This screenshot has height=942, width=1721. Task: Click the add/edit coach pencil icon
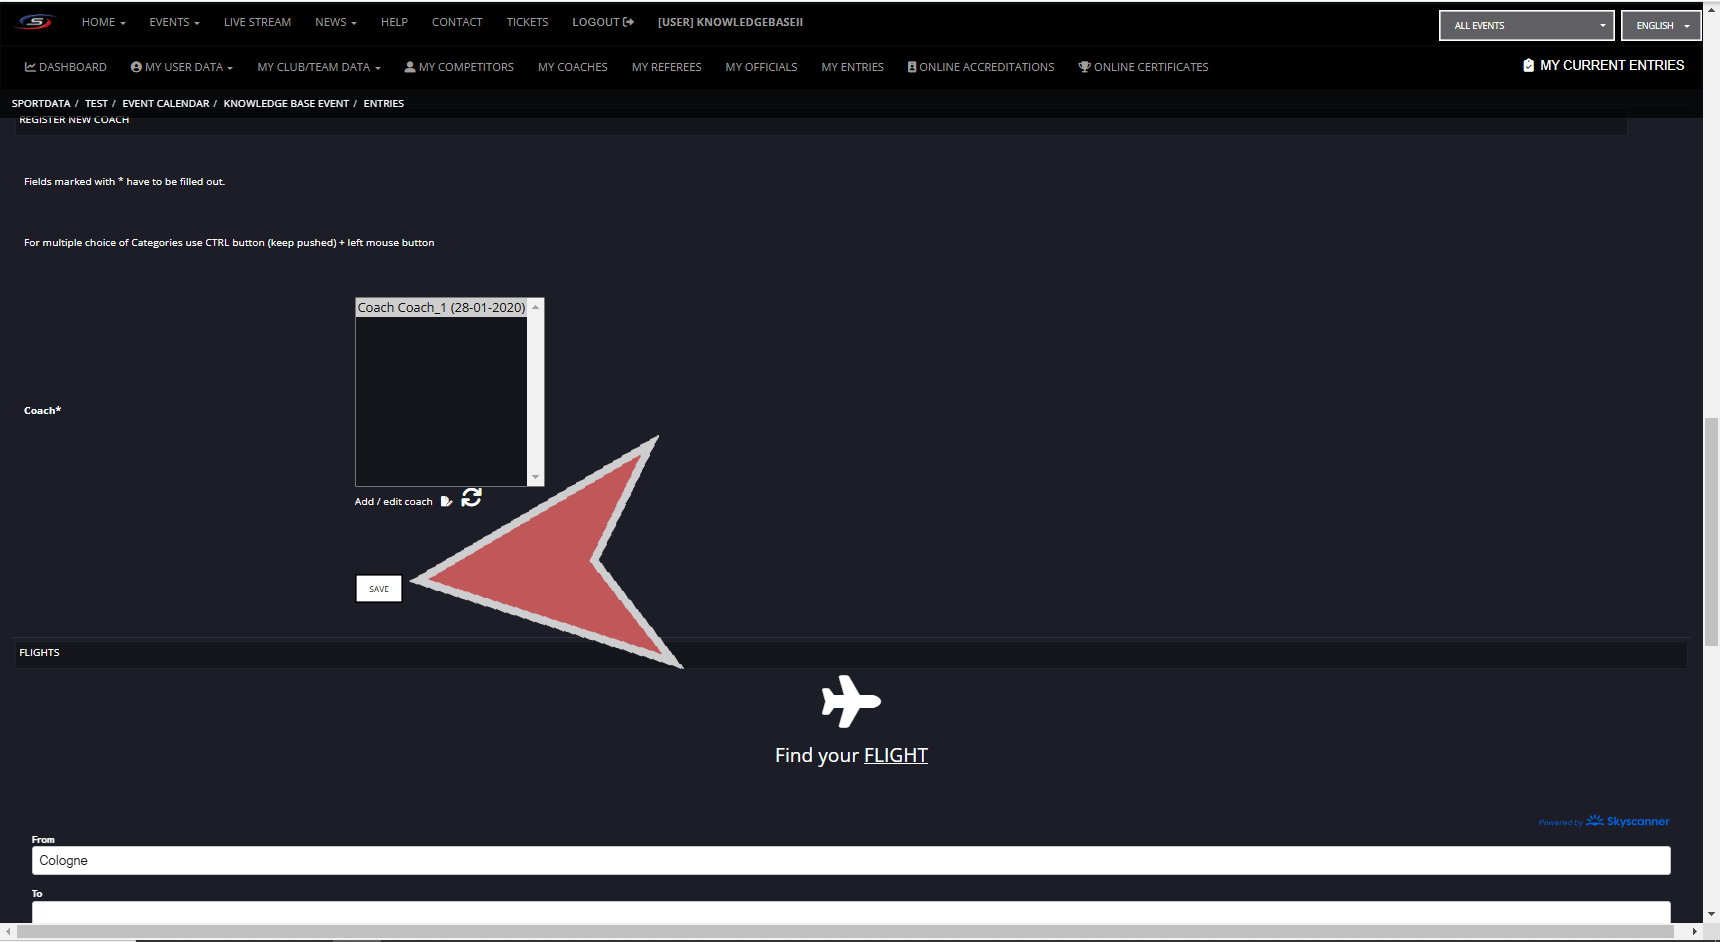pyautogui.click(x=446, y=501)
